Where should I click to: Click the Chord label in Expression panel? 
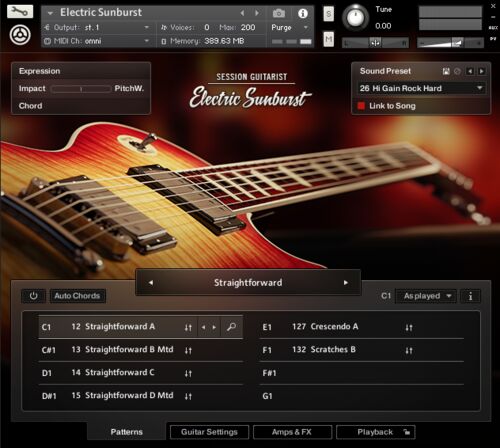tap(31, 106)
